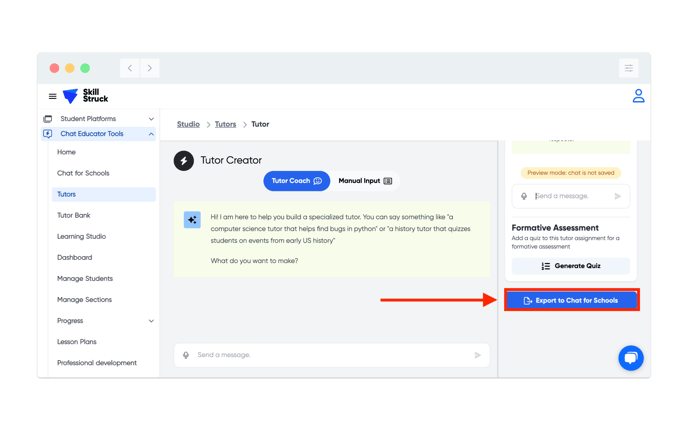Send message with main send arrow
This screenshot has height=430, width=688.
tap(478, 355)
